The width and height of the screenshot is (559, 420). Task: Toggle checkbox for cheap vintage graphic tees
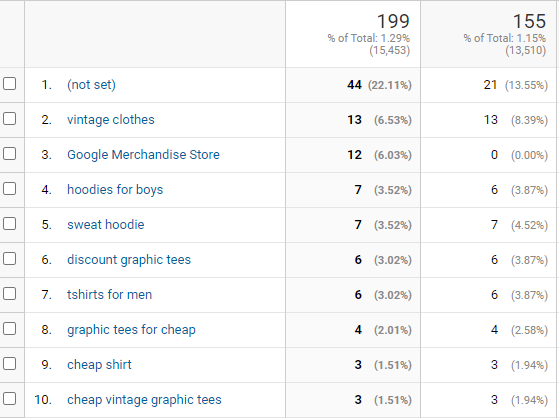pyautogui.click(x=10, y=399)
